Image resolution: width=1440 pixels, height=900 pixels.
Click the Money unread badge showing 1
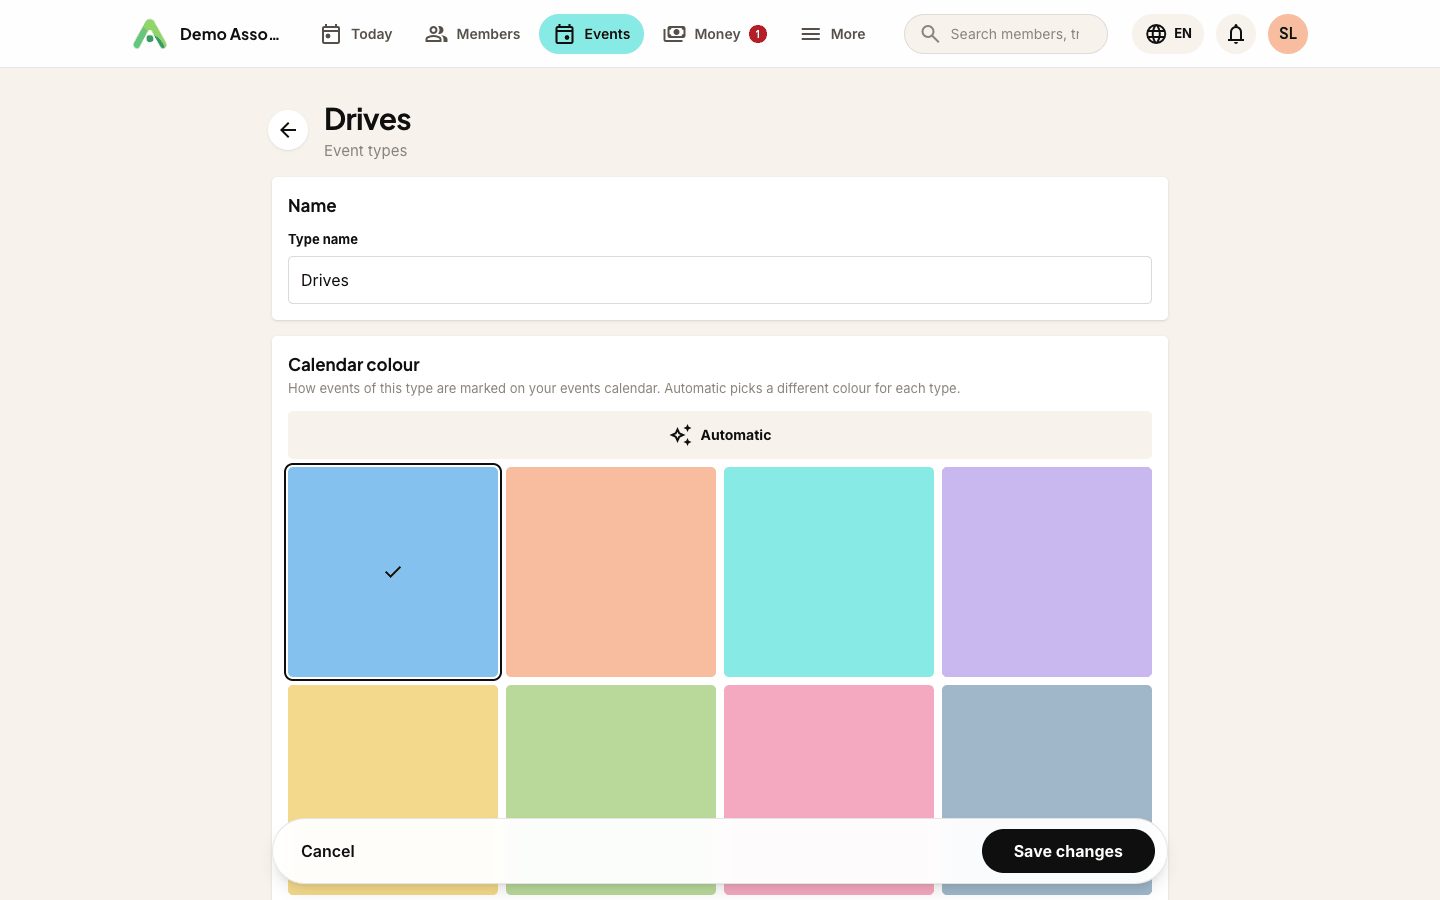tap(758, 34)
